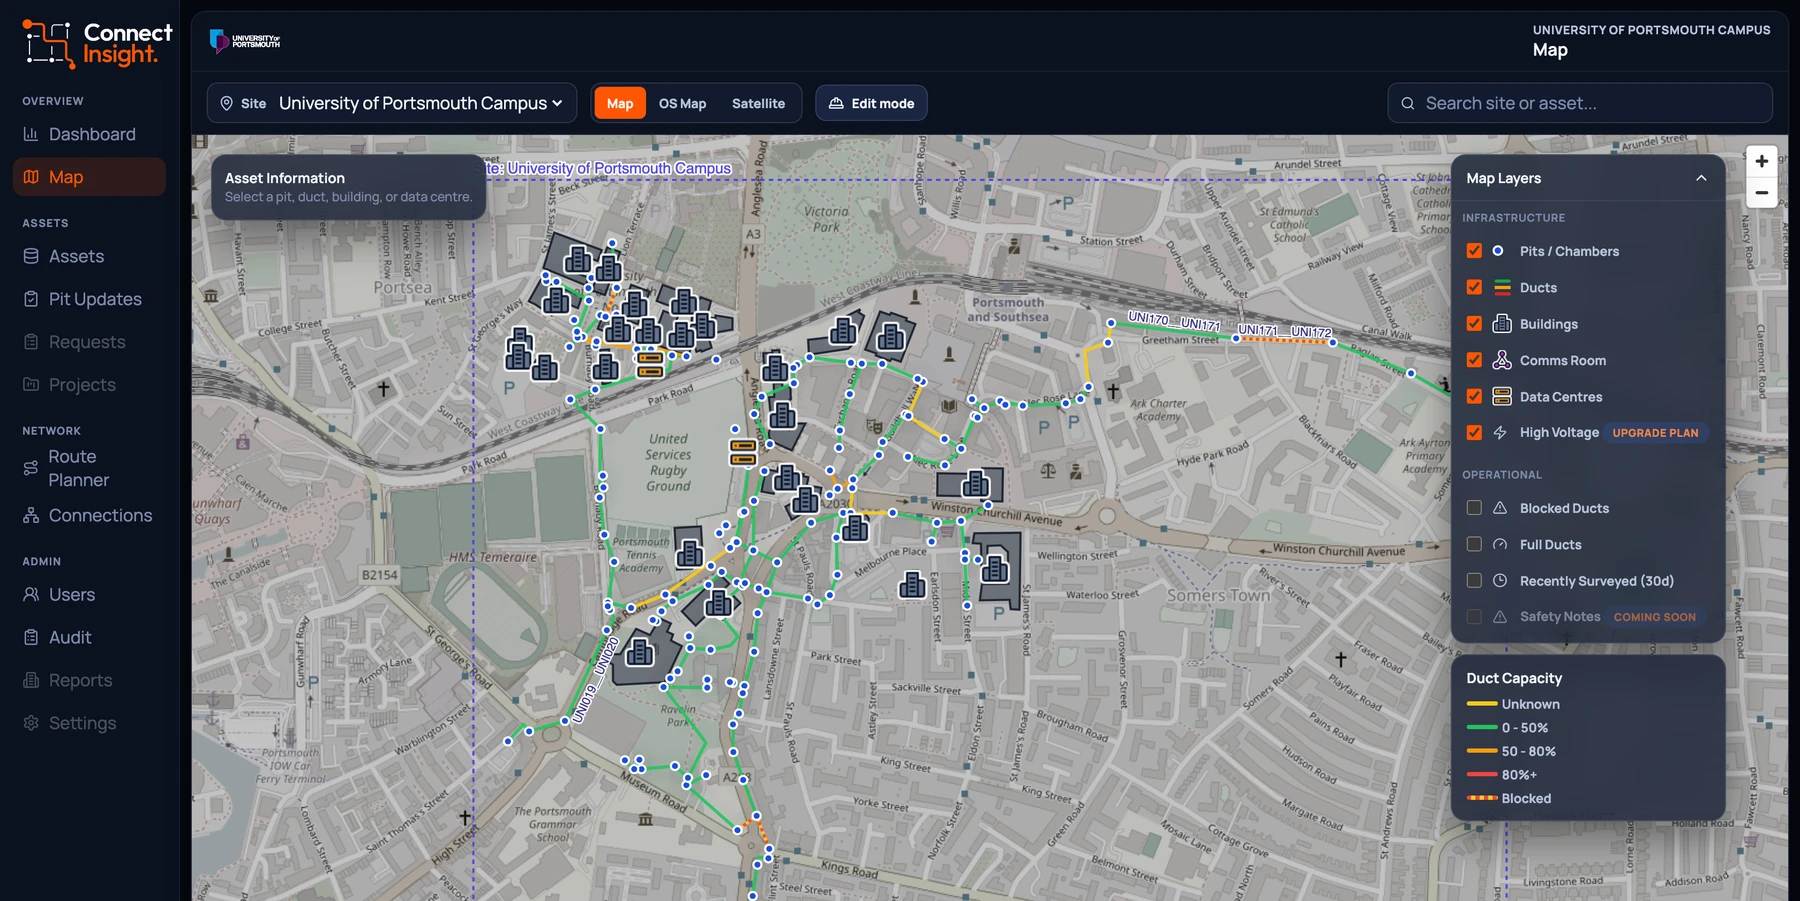This screenshot has height=901, width=1800.
Task: Click the Comms Room layer icon
Action: point(1502,360)
